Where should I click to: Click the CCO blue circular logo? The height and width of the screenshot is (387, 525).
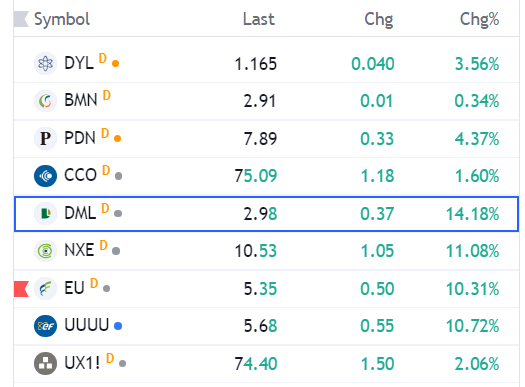point(45,176)
